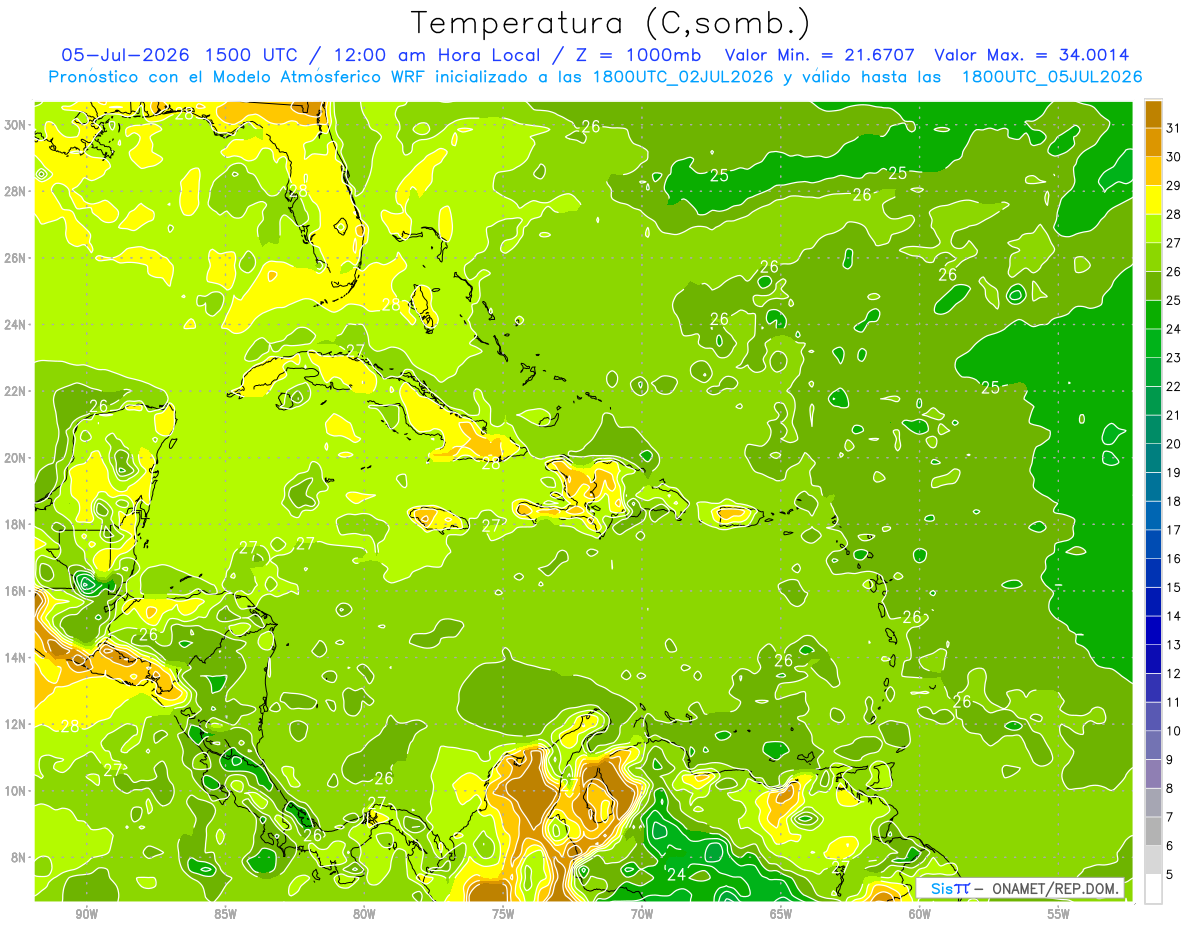The height and width of the screenshot is (927, 1200).
Task: Click the 'Valor Min. = 21.6707' value
Action: pos(819,55)
